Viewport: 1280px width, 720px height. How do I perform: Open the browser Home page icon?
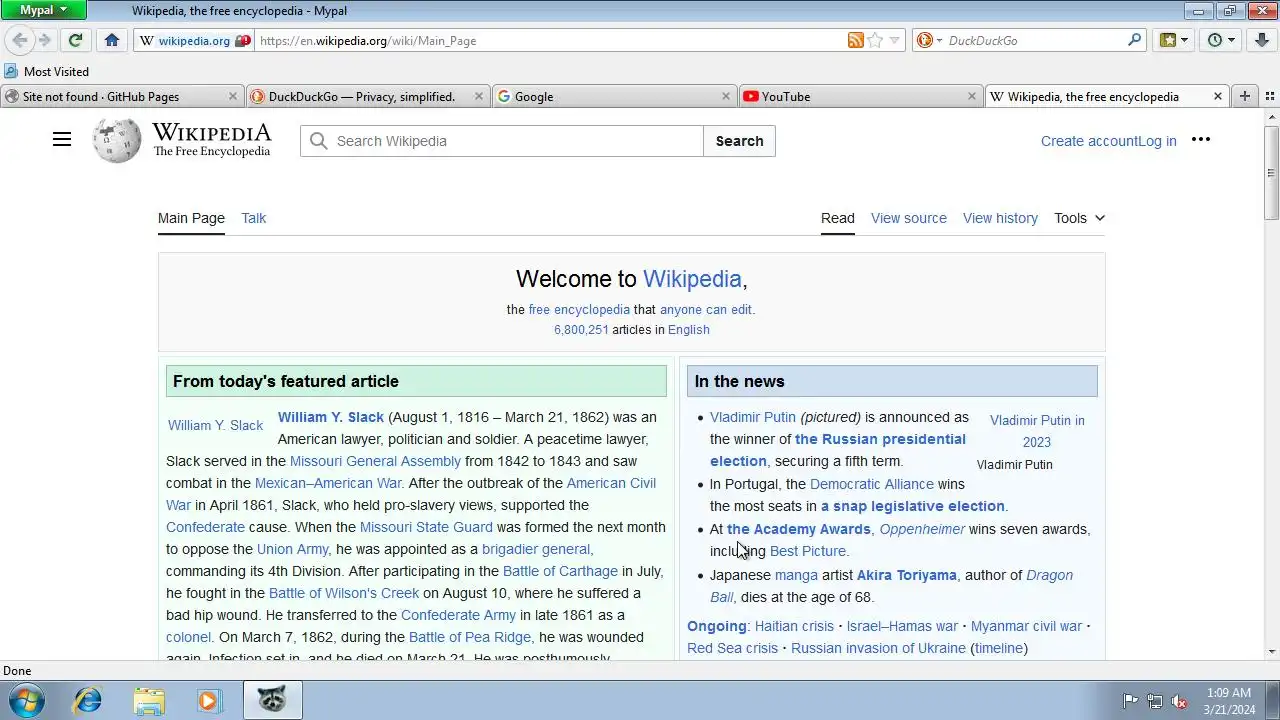click(x=112, y=40)
